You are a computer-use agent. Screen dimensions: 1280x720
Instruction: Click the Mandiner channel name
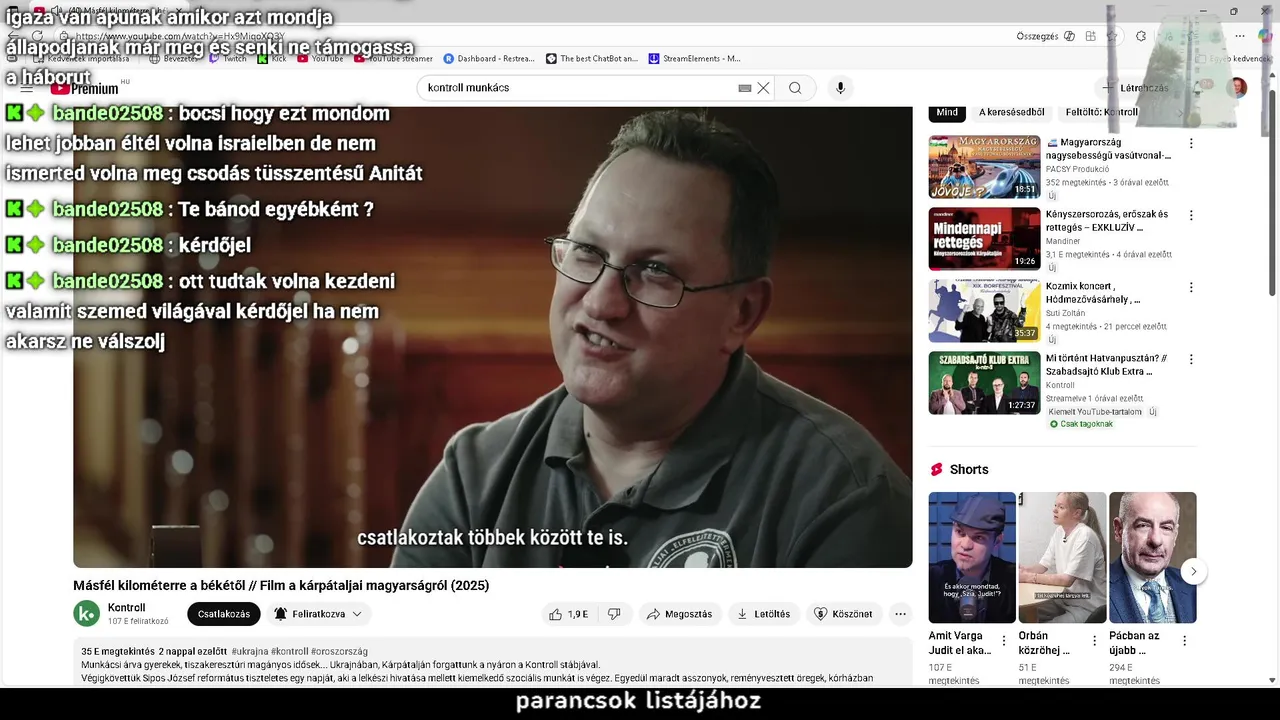tap(1063, 241)
